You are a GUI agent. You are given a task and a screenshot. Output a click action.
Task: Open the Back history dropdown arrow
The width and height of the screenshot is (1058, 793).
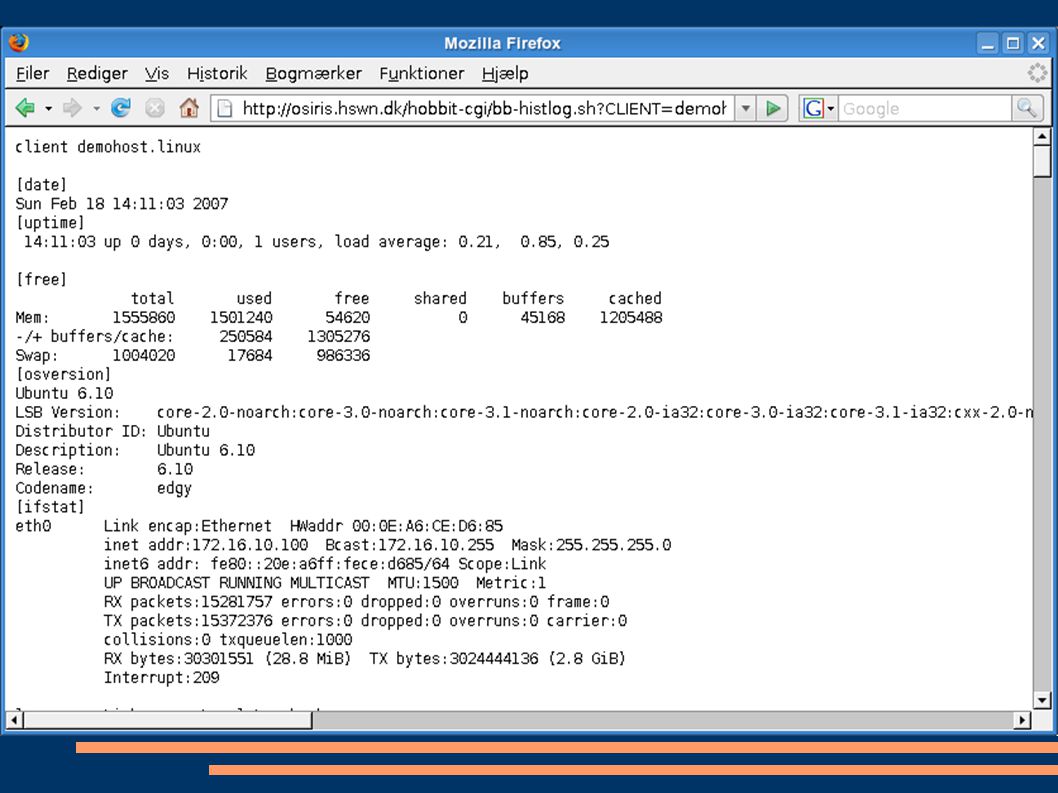click(x=49, y=109)
